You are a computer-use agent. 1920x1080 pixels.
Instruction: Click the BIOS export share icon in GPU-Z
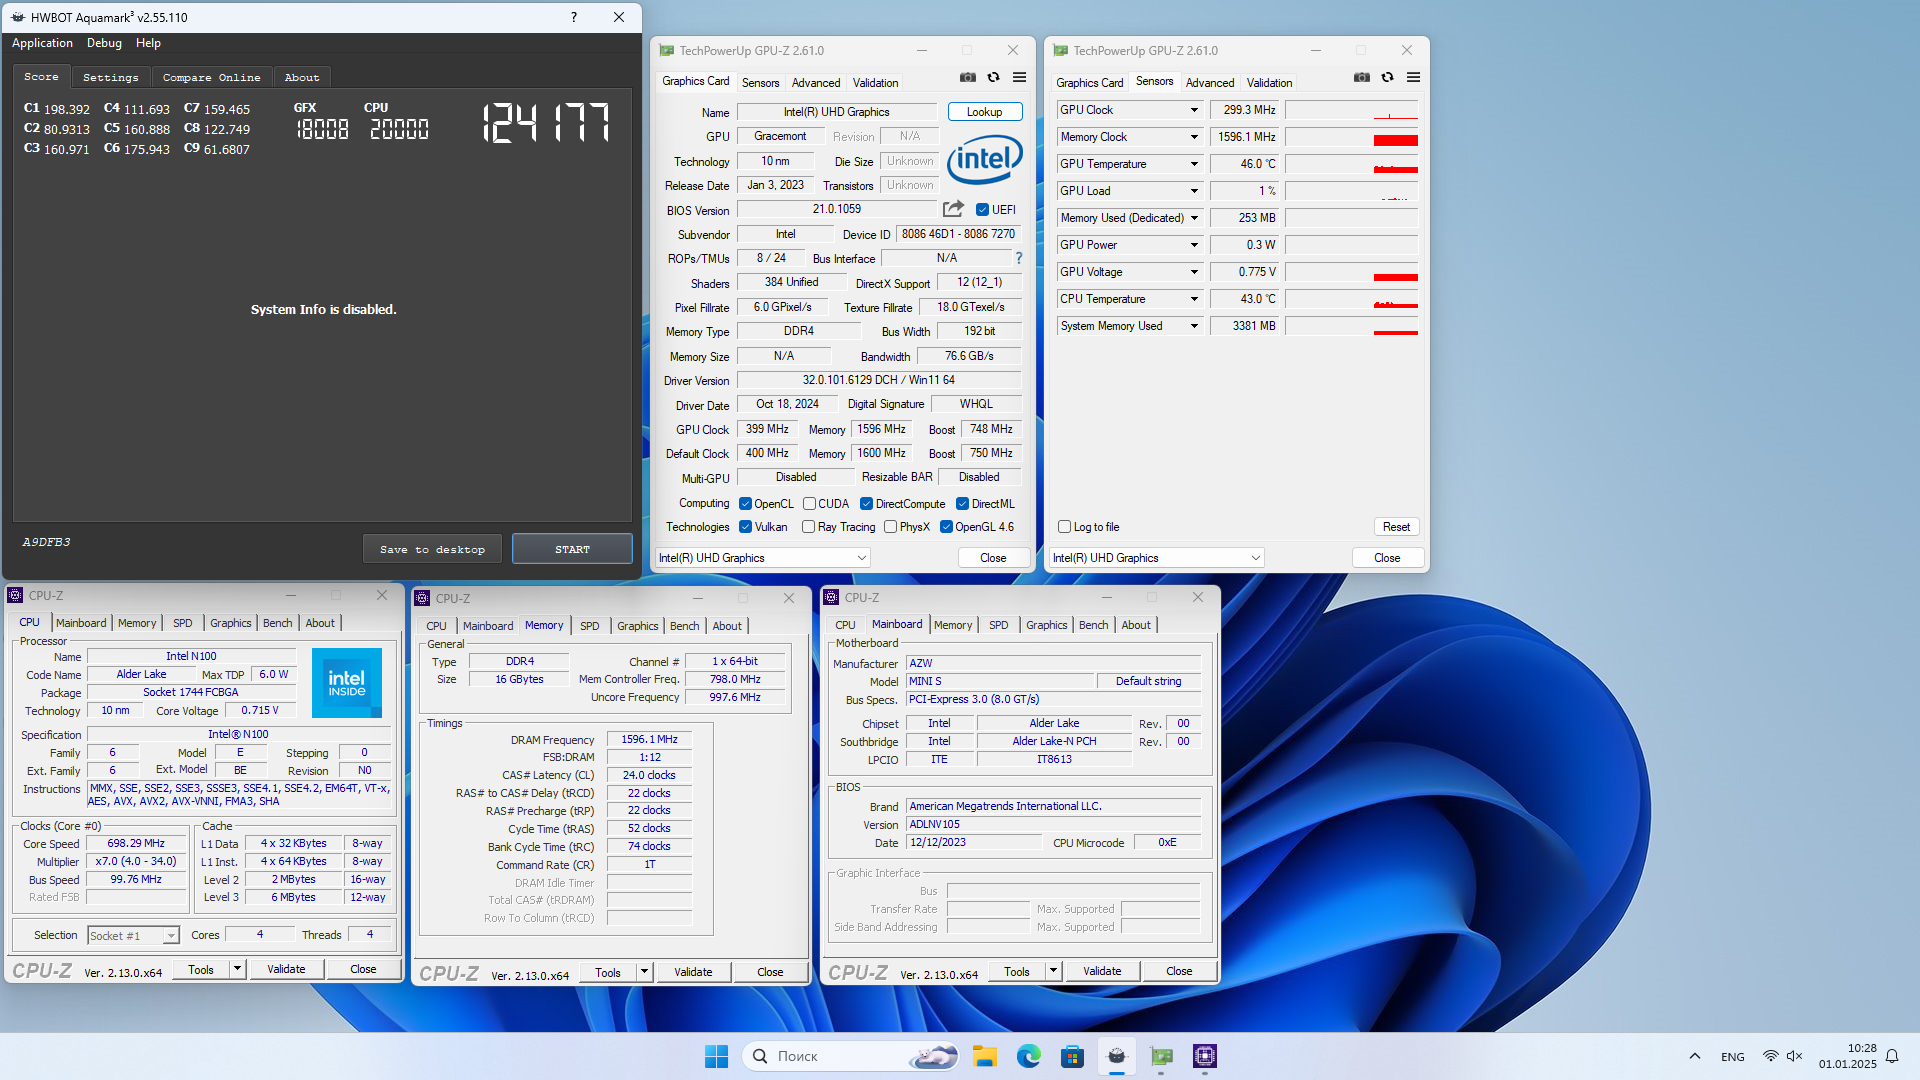point(953,209)
